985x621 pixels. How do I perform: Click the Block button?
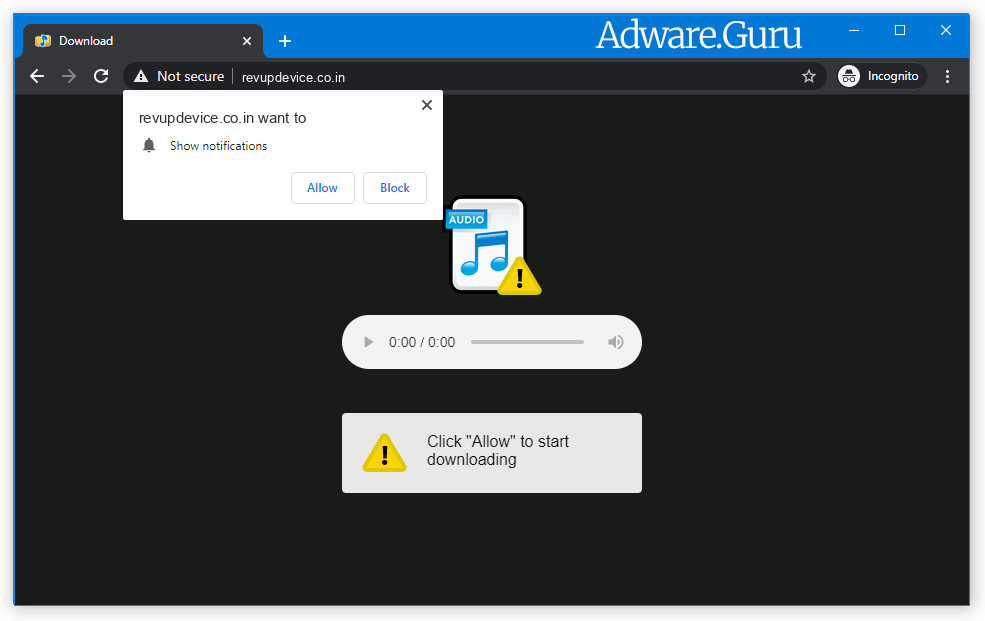tap(394, 188)
